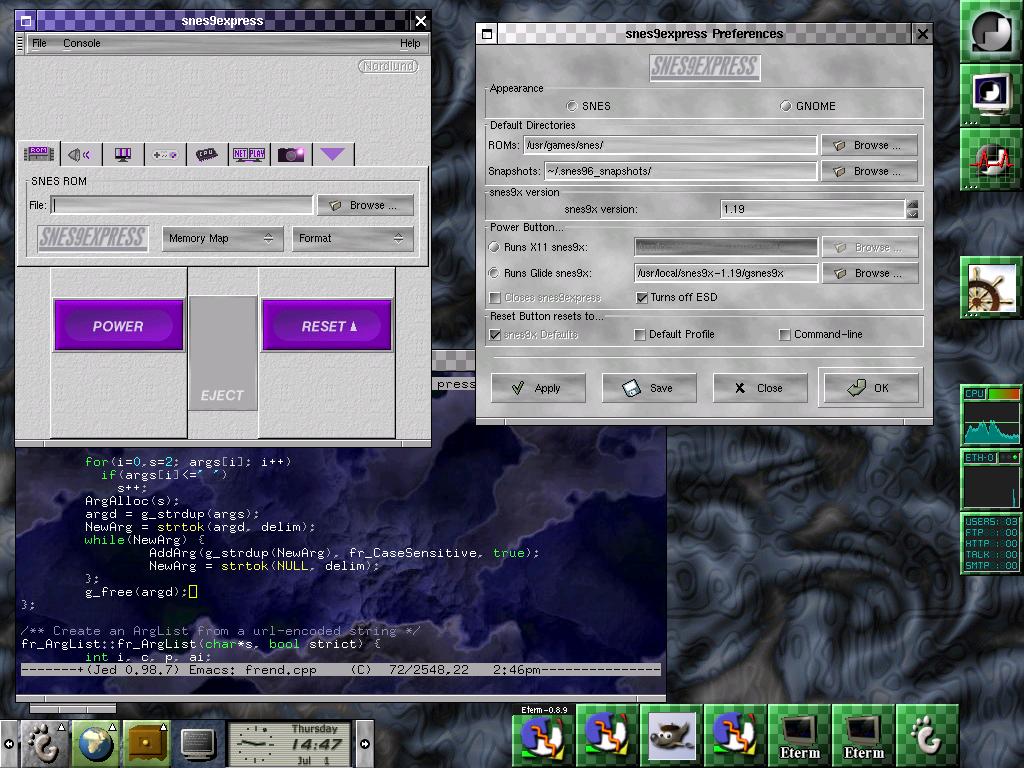Click the purple RESET button
The image size is (1024, 768).
[x=327, y=325]
